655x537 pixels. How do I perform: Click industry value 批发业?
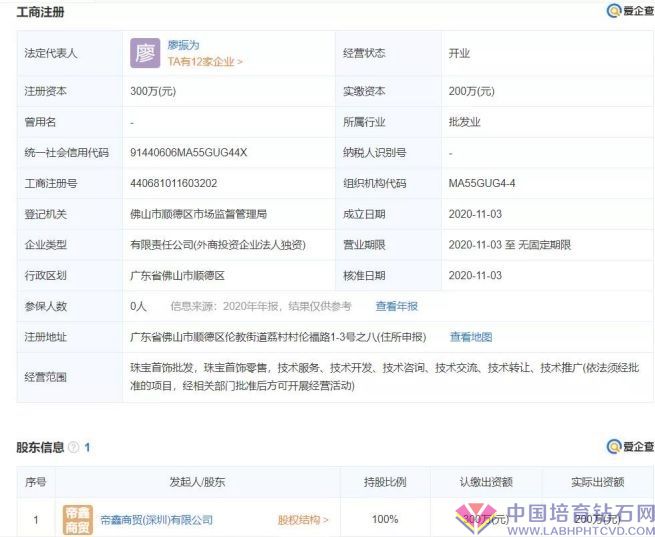click(x=465, y=122)
